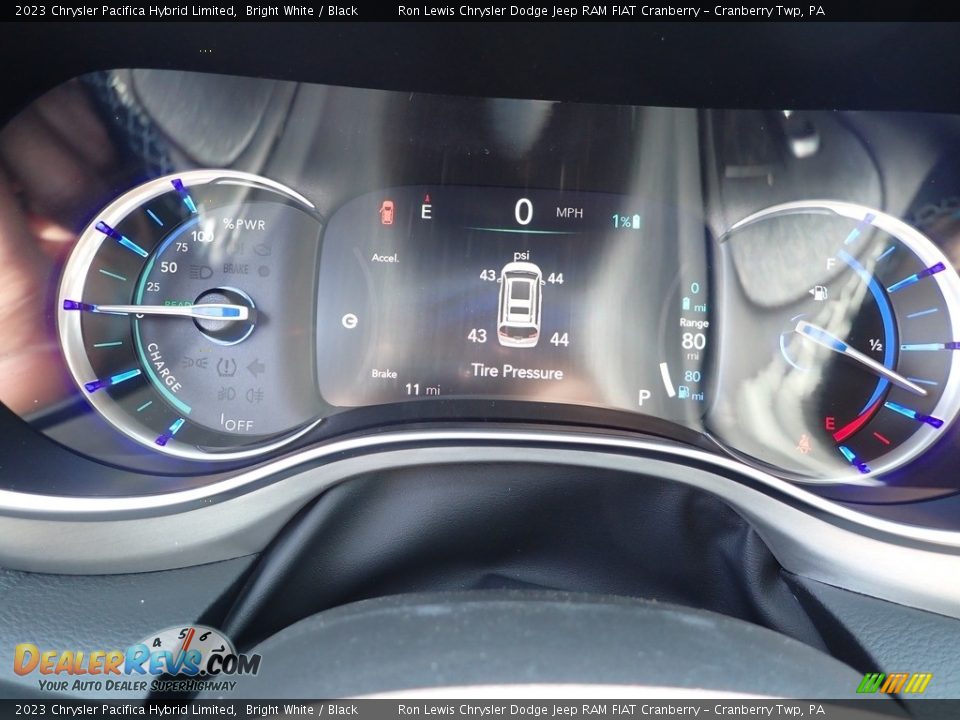960x720 pixels.
Task: Tap the fuel pump icon beside 80 mi
Action: coord(683,392)
